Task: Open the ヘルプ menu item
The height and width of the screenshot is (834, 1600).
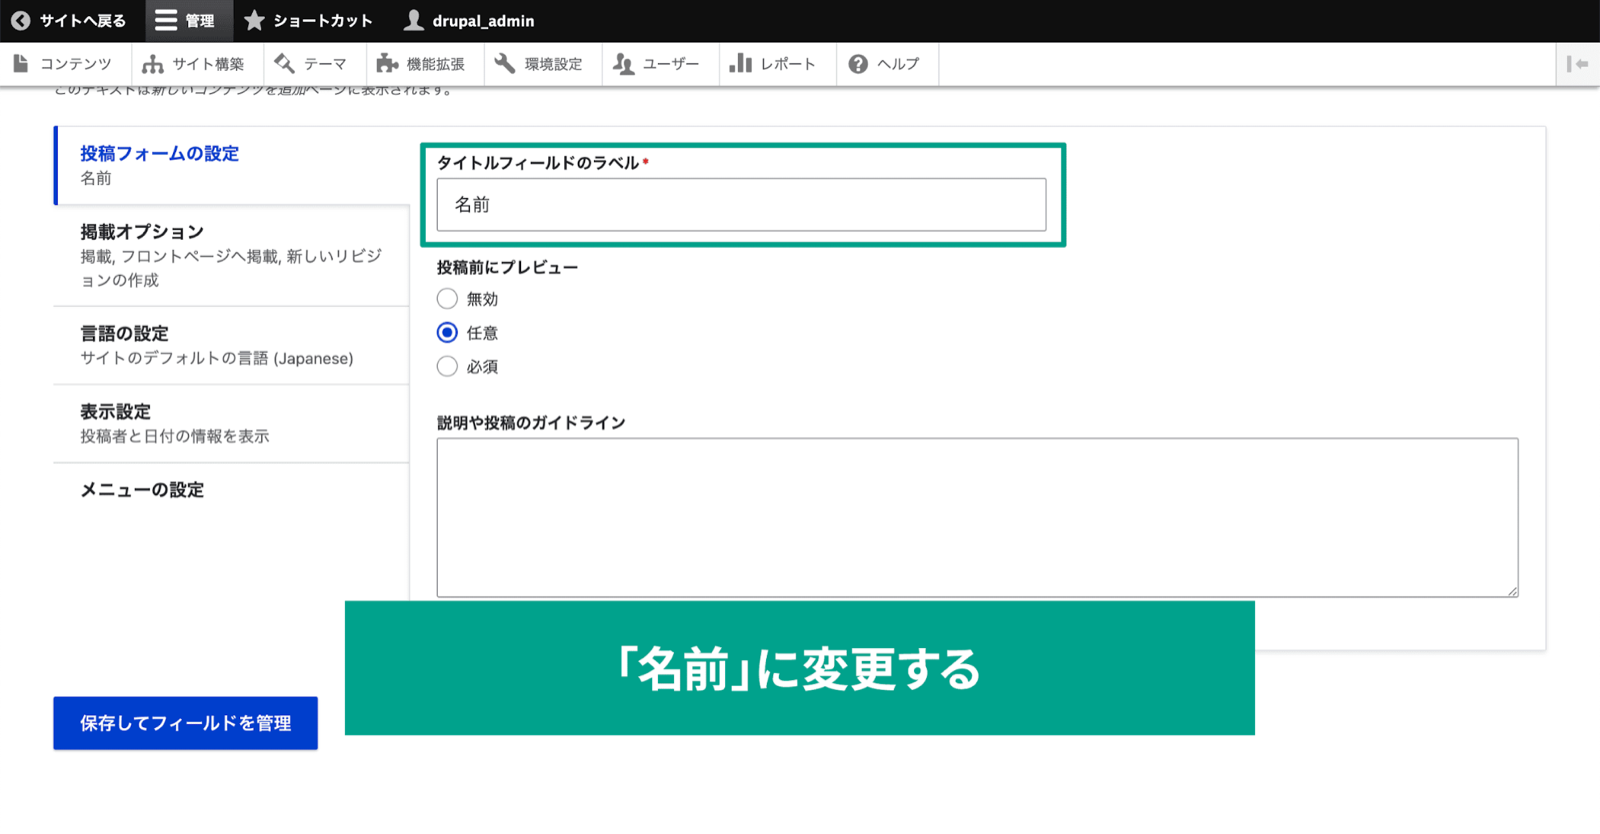Action: (x=886, y=64)
